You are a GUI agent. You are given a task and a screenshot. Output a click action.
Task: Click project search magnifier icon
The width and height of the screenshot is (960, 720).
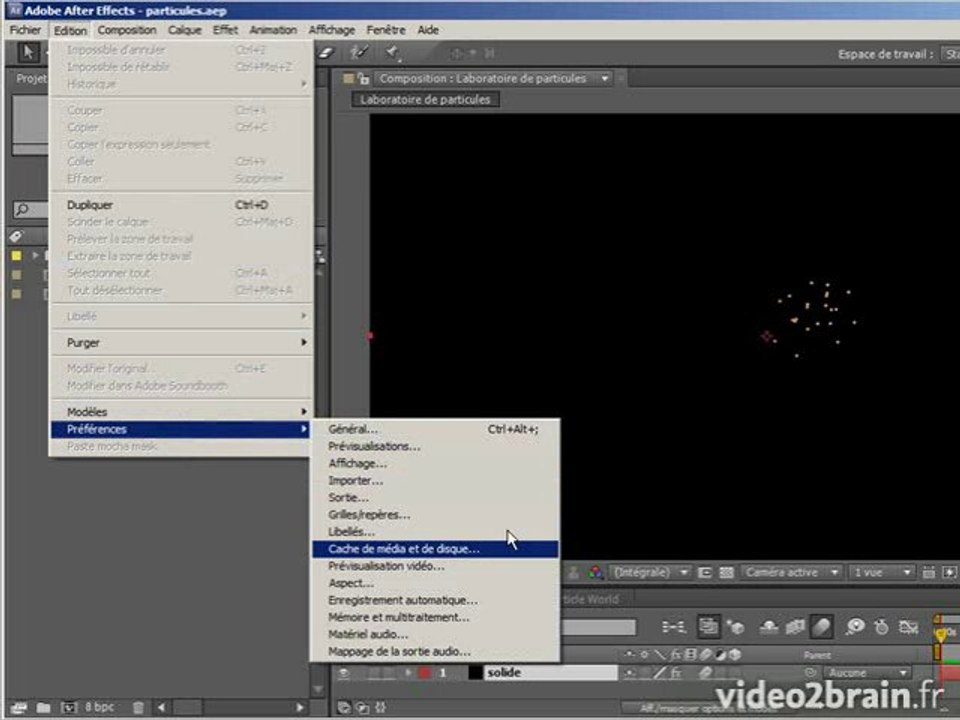coord(23,209)
